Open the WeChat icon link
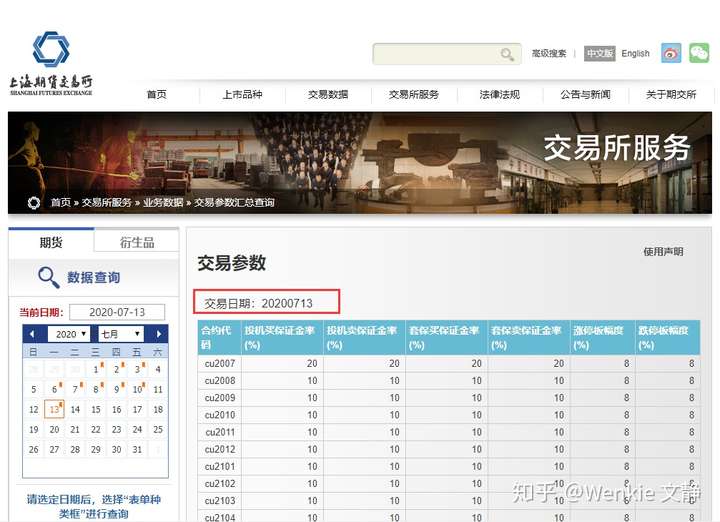 [699, 53]
